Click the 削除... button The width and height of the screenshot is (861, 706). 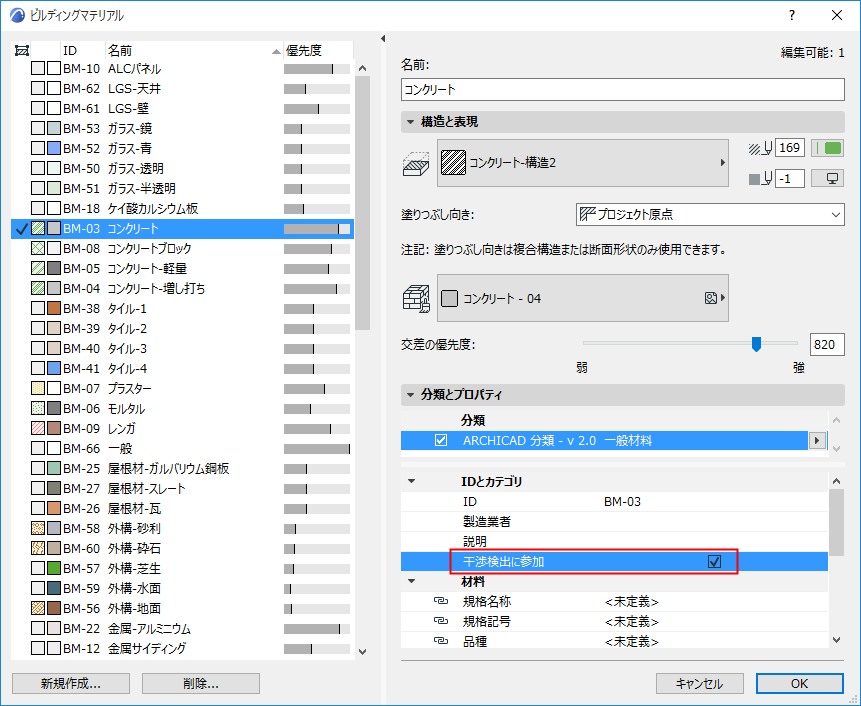[x=201, y=683]
